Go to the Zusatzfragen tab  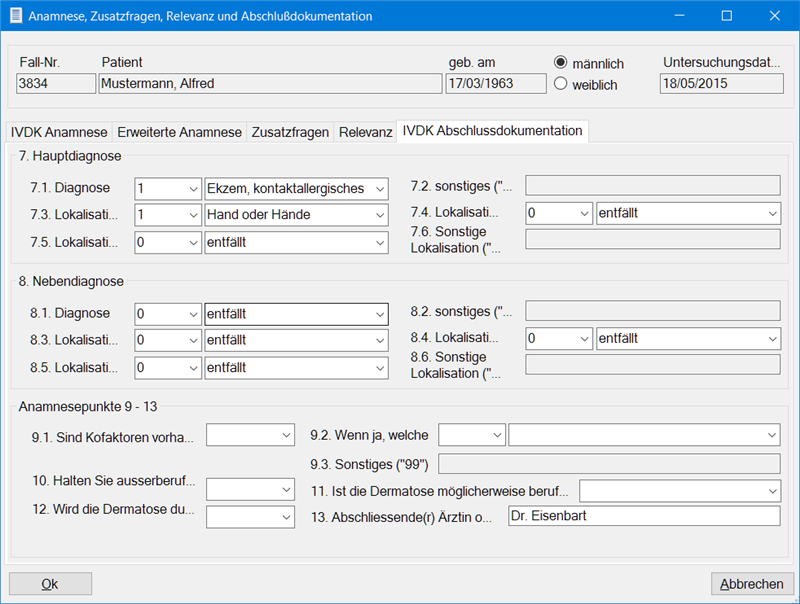[290, 132]
